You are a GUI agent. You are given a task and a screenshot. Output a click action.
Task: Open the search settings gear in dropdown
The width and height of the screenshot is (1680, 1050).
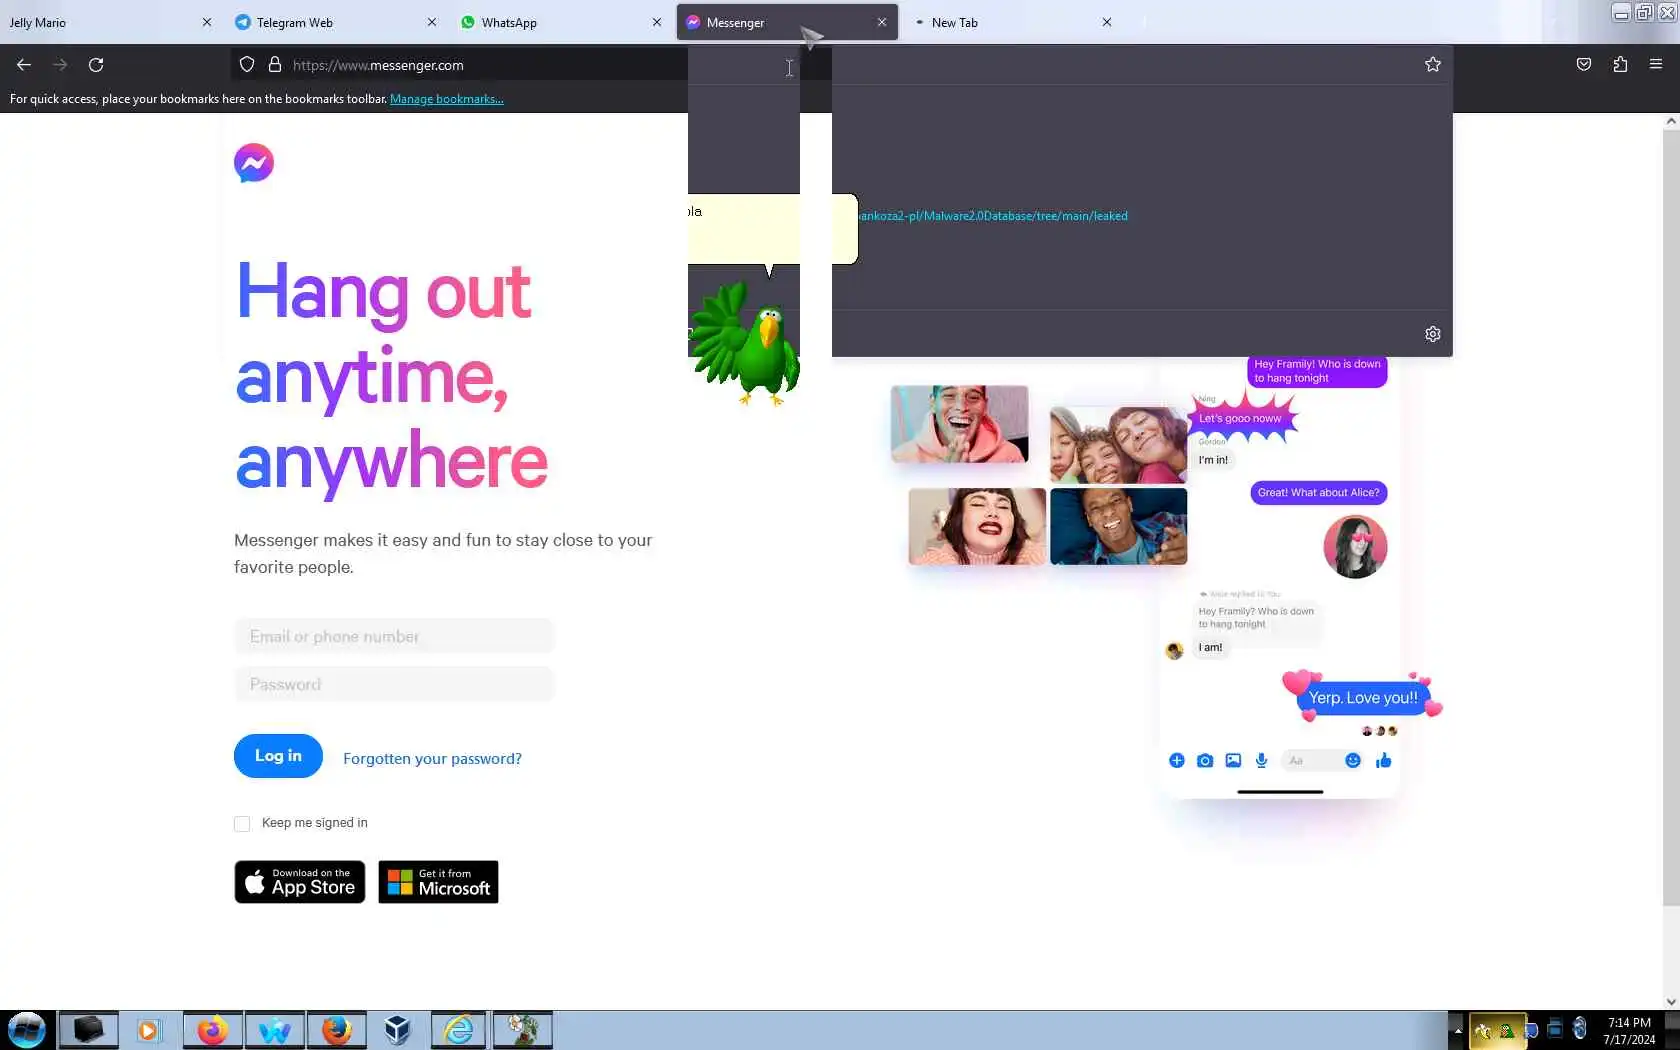(x=1433, y=334)
